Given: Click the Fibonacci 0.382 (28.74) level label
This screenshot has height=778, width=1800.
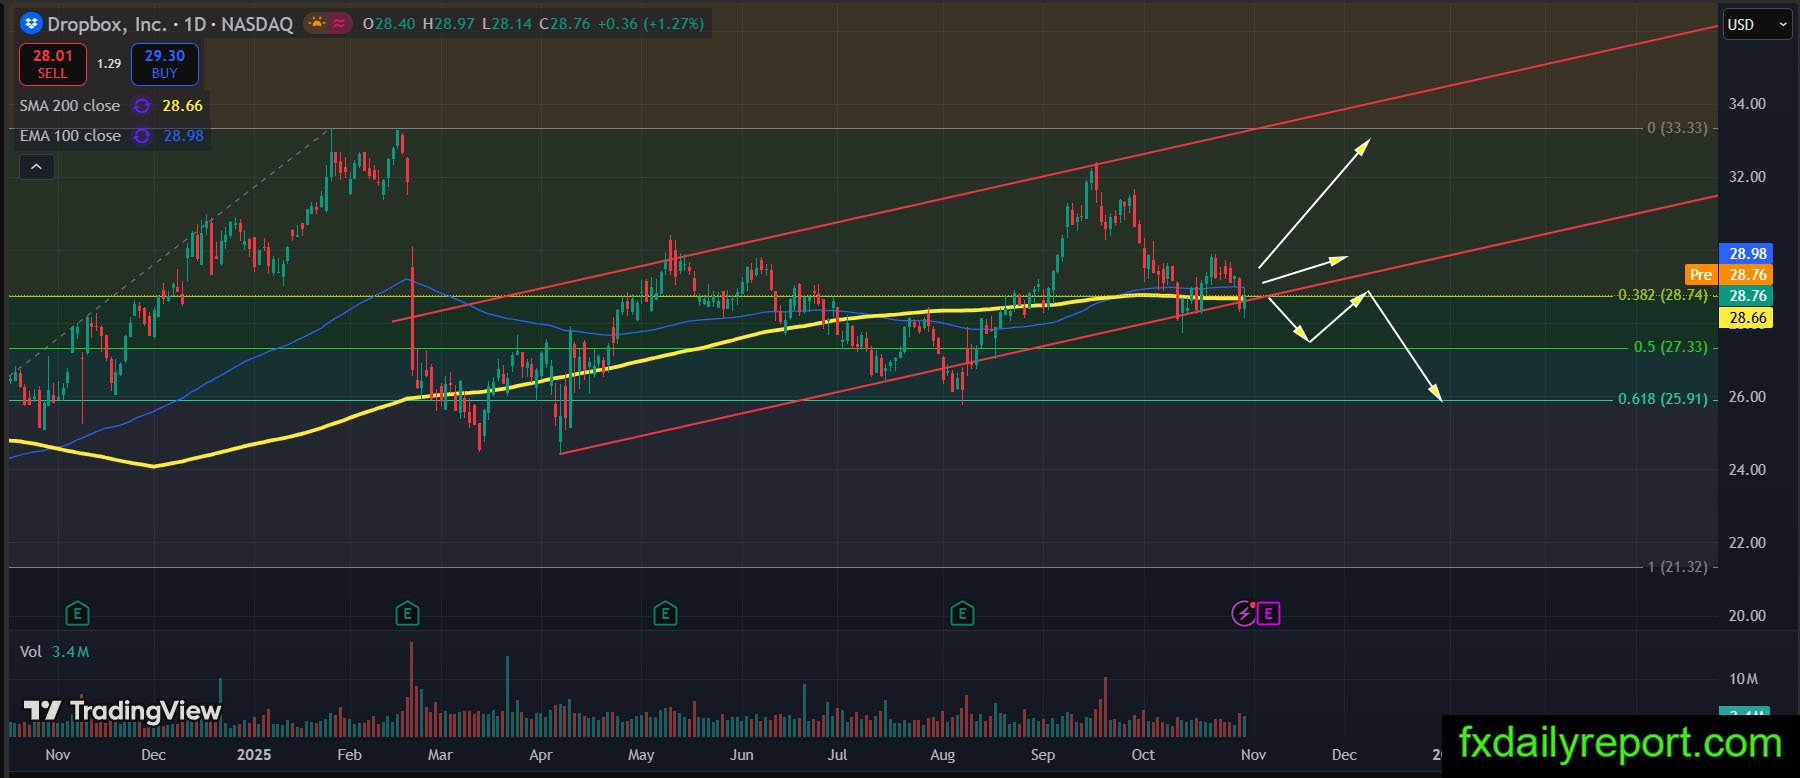Looking at the screenshot, I should 1663,296.
